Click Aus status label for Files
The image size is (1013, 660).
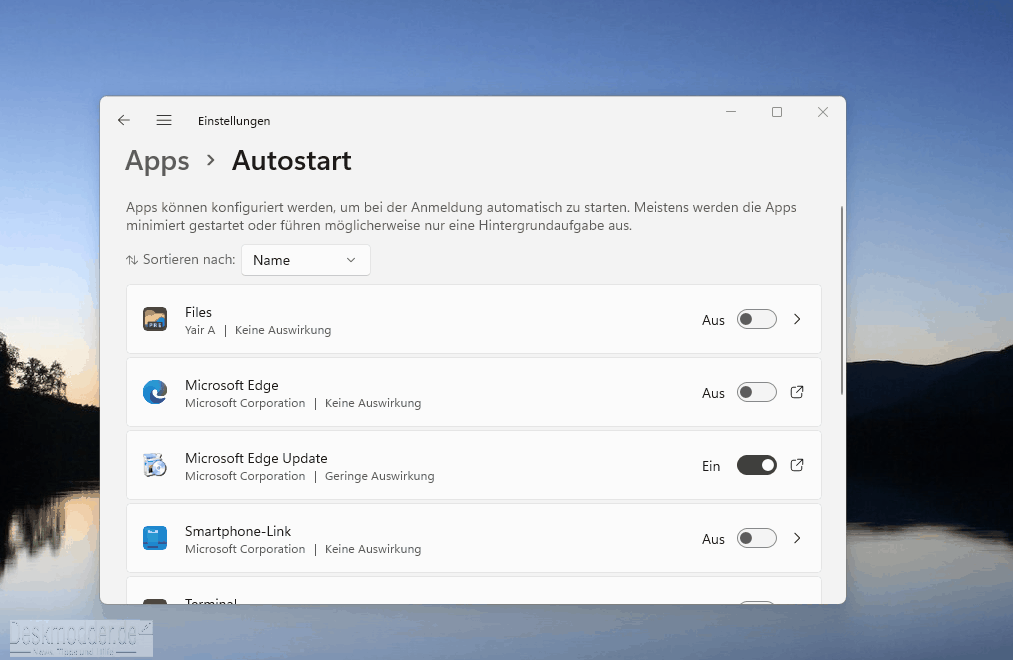coord(713,320)
